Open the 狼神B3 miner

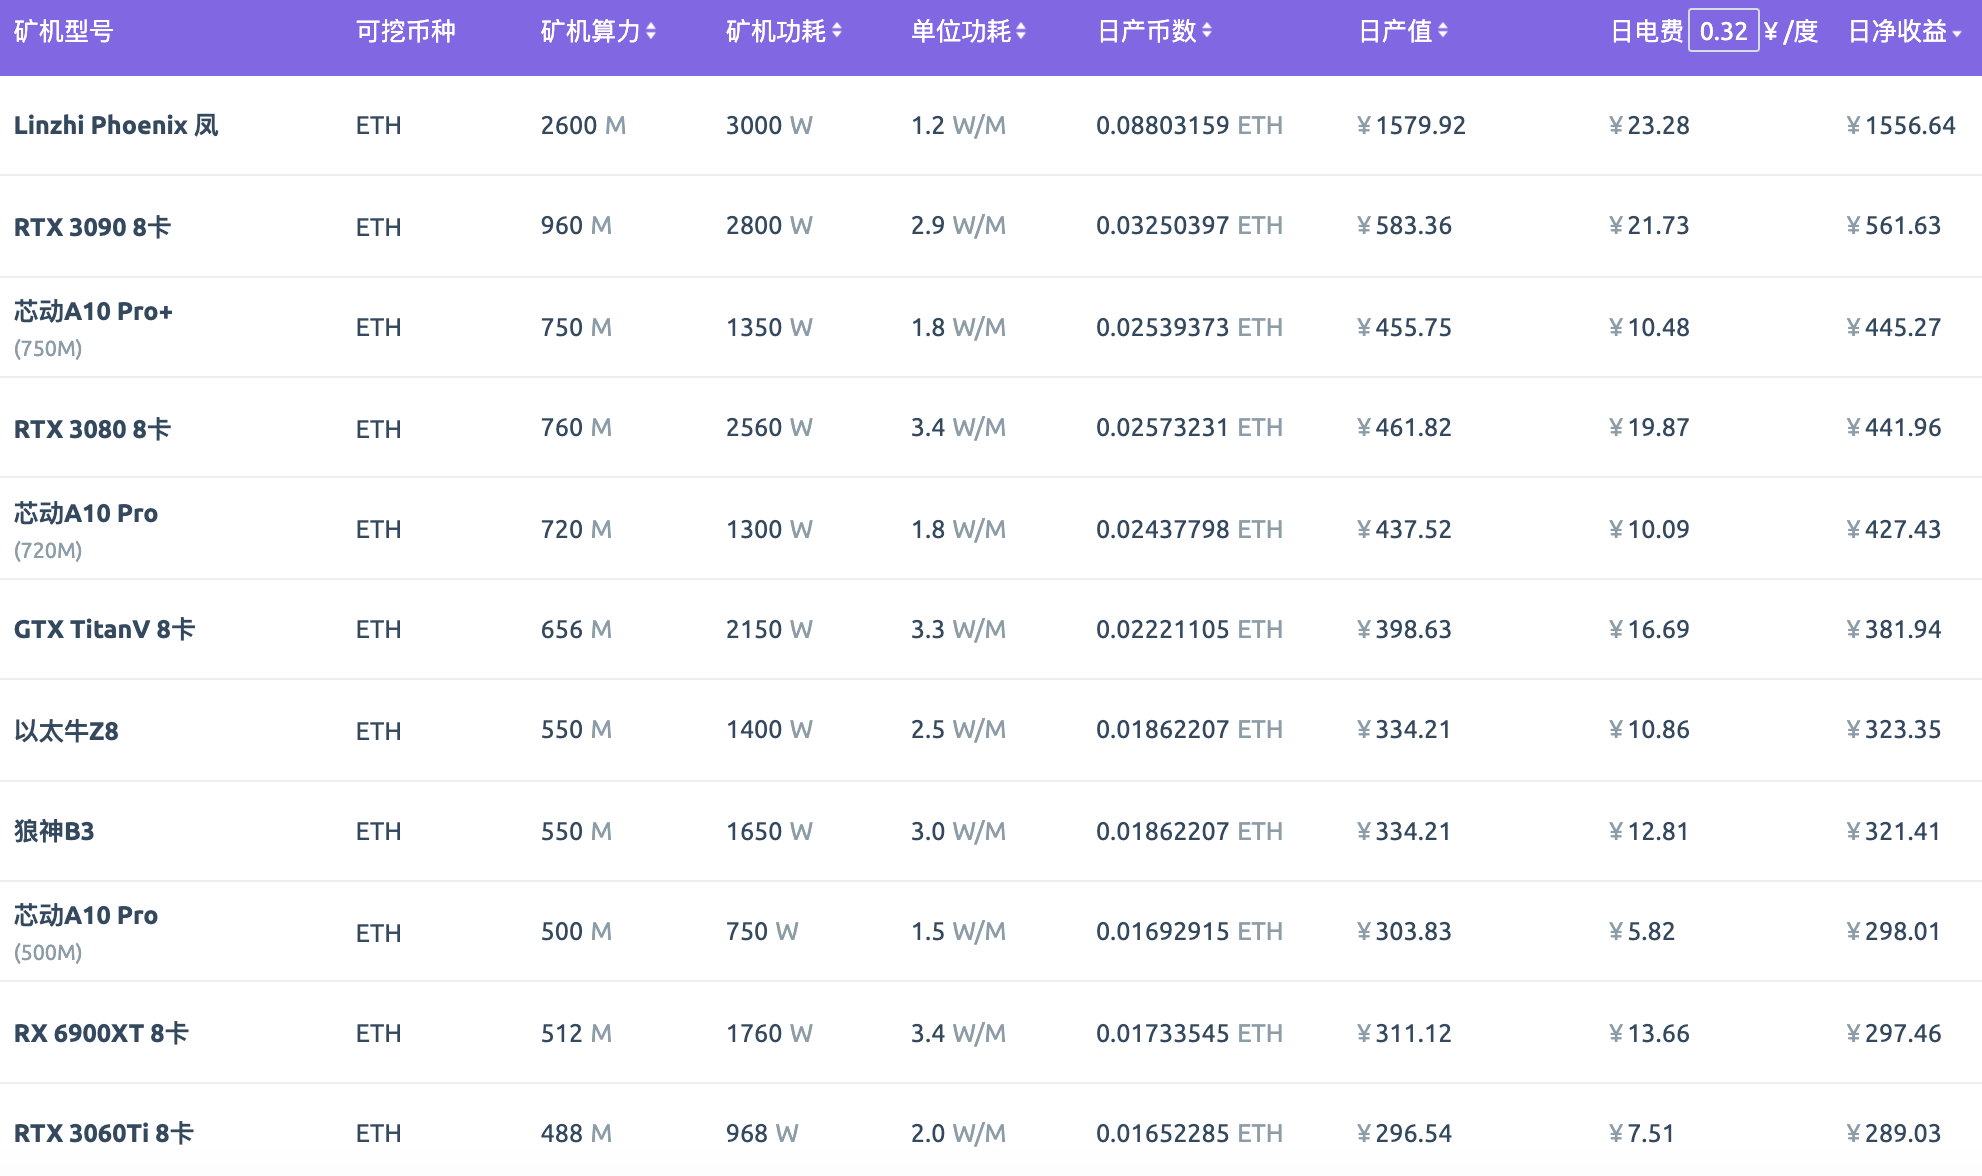point(54,831)
